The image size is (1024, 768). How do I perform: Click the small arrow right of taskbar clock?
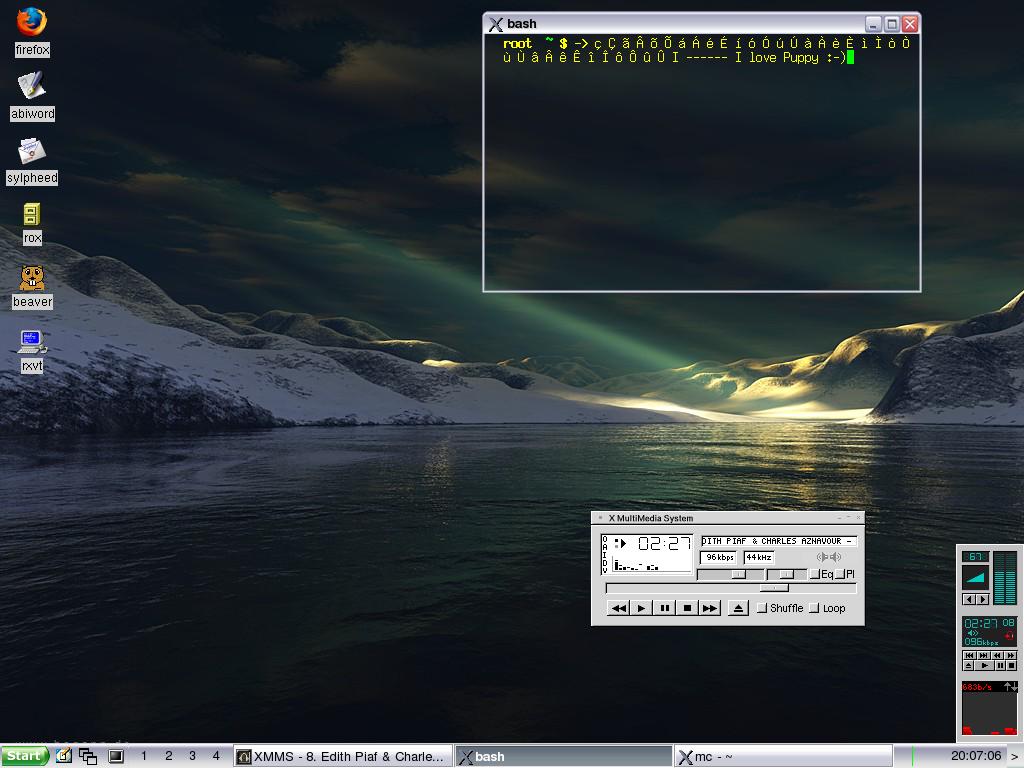tap(1014, 756)
